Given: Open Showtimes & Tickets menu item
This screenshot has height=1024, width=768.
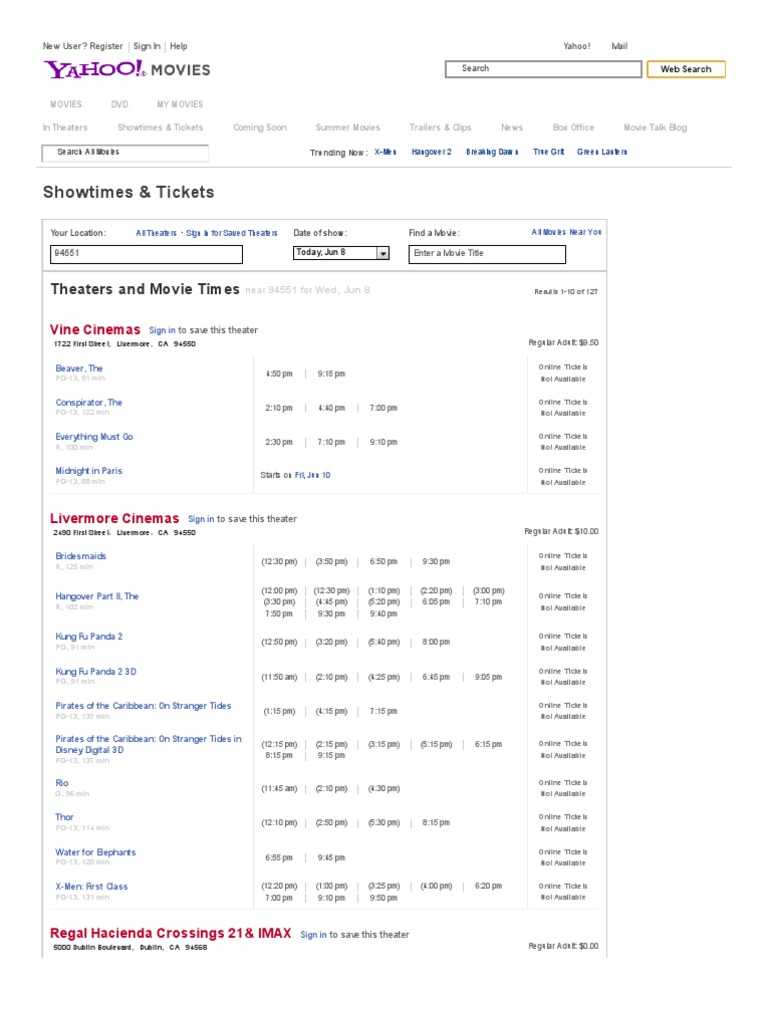Looking at the screenshot, I should (160, 127).
